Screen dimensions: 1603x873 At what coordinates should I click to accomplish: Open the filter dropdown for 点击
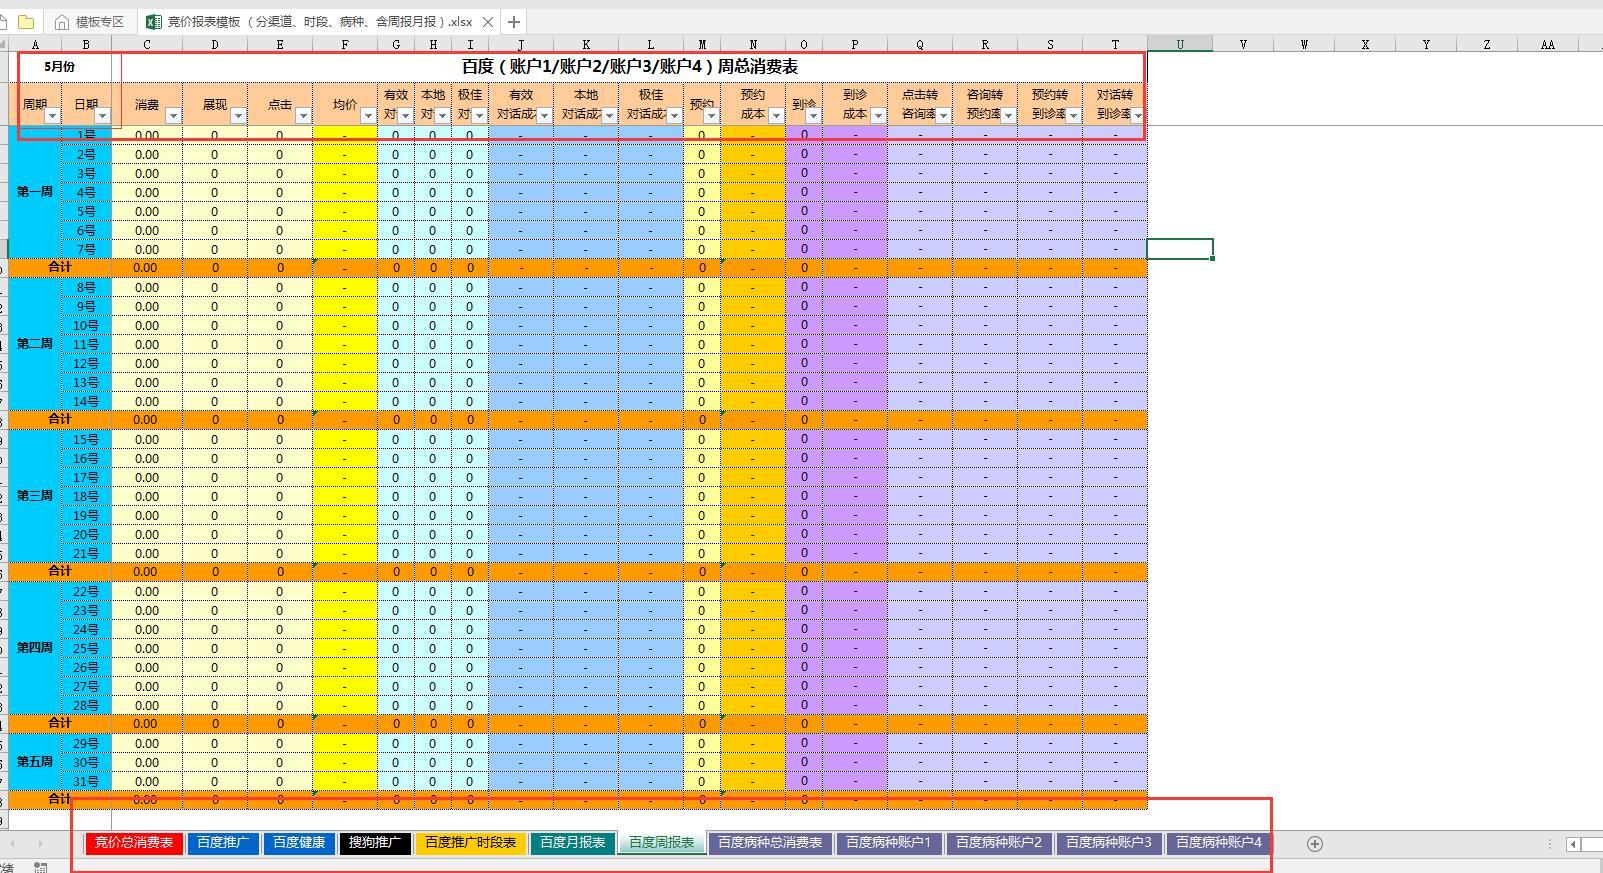(303, 116)
